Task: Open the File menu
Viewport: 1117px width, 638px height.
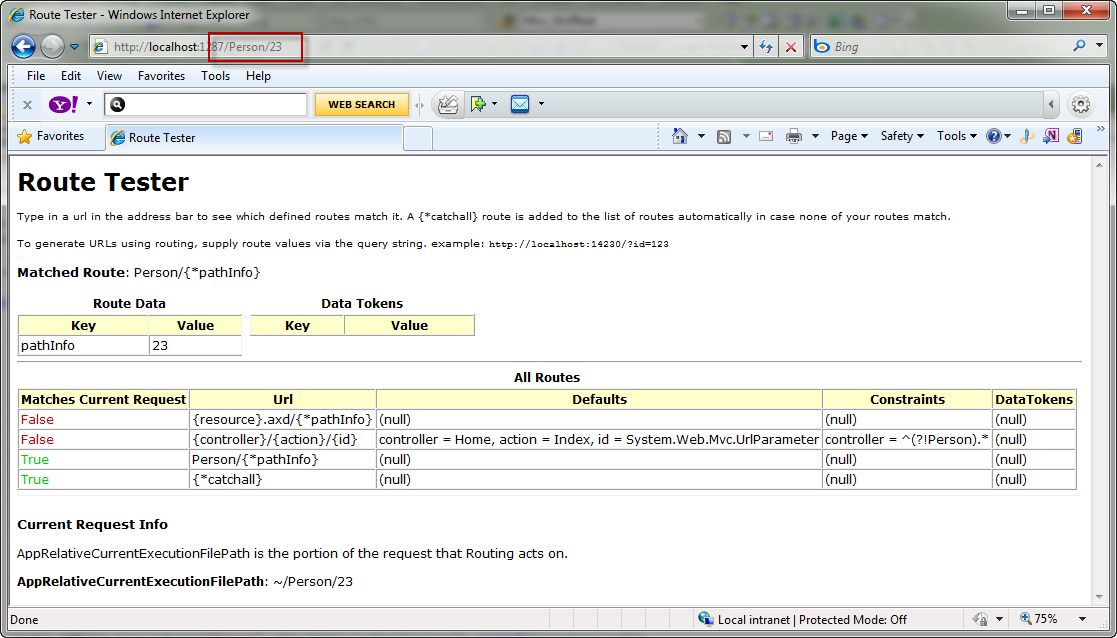Action: 36,75
